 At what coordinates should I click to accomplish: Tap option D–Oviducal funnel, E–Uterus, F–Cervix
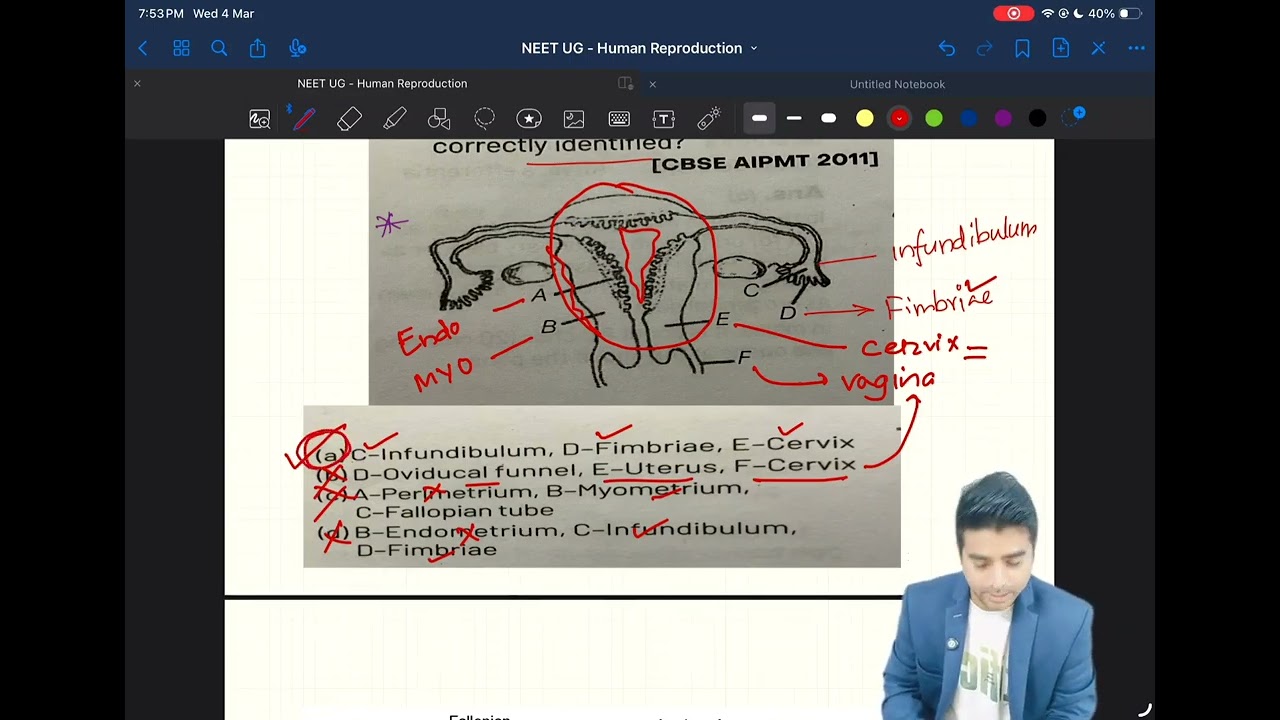(x=604, y=470)
